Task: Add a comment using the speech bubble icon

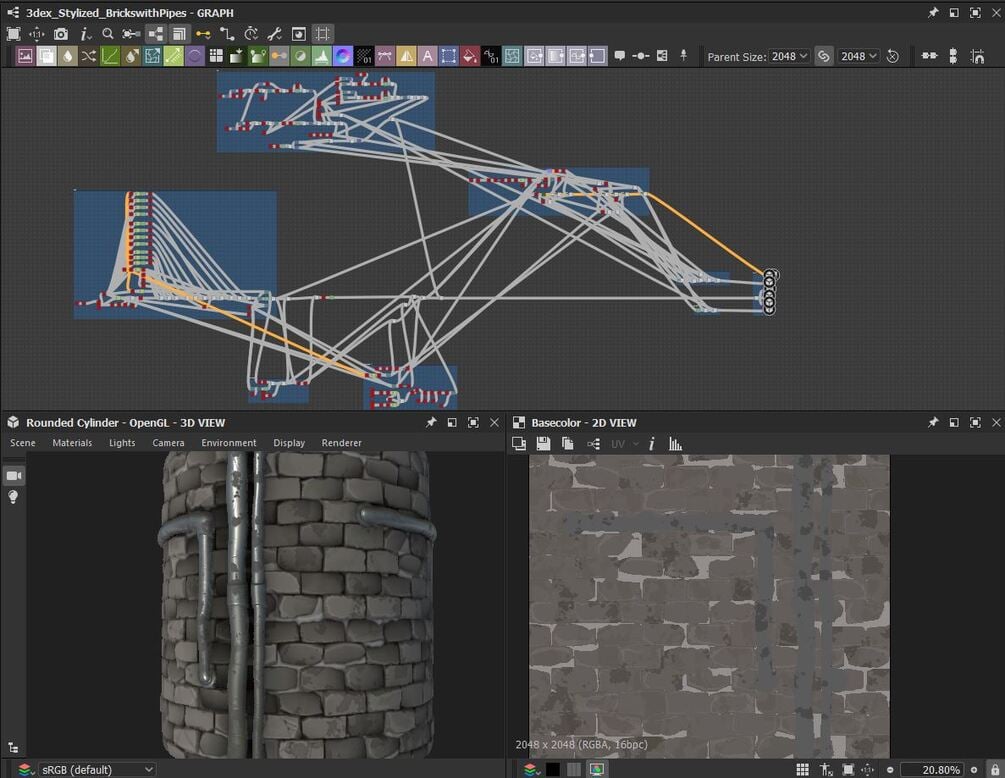Action: 619,56
